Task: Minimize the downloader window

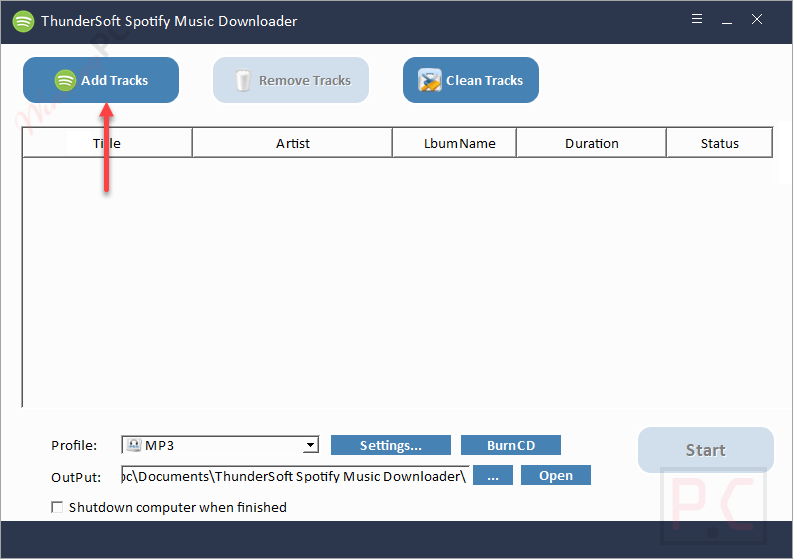Action: 727,20
